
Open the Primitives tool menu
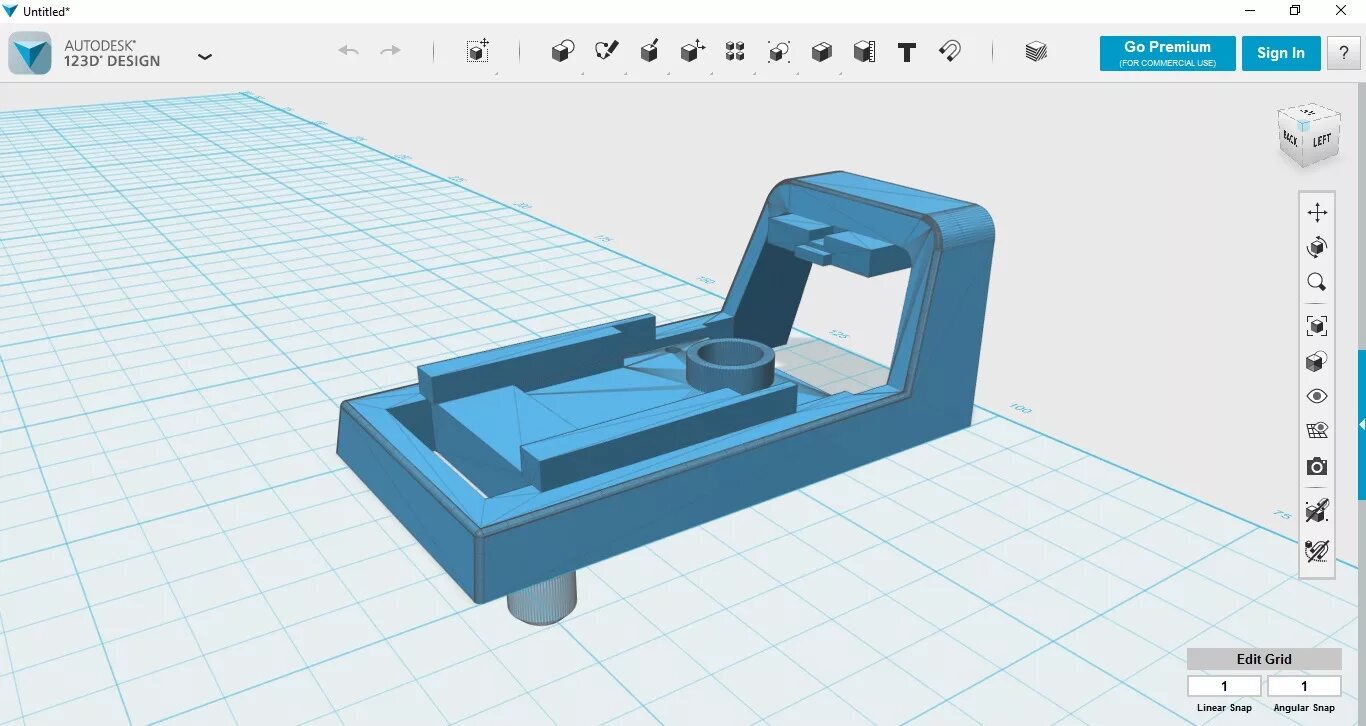point(563,51)
